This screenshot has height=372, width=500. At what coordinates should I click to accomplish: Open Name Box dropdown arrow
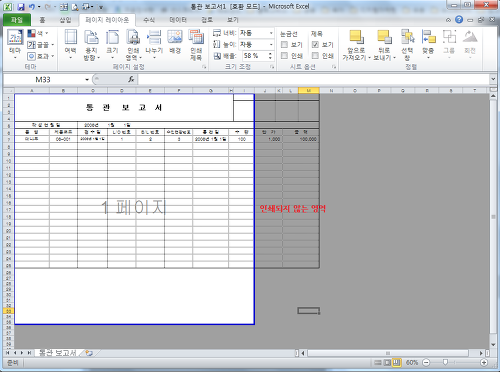[x=87, y=79]
